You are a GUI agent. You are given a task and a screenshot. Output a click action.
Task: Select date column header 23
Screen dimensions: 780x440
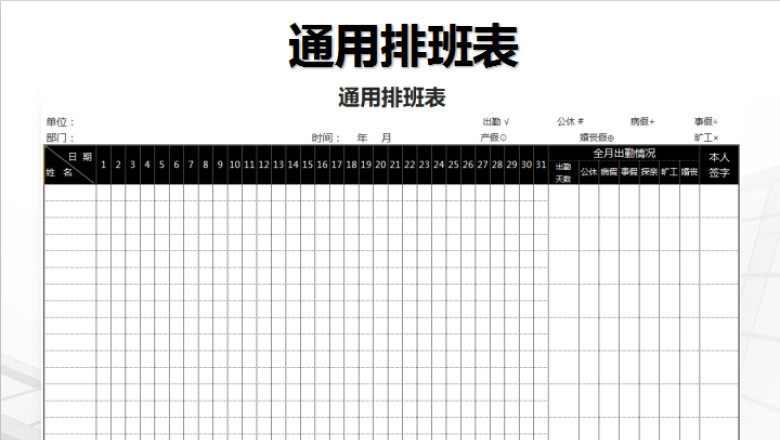point(424,165)
